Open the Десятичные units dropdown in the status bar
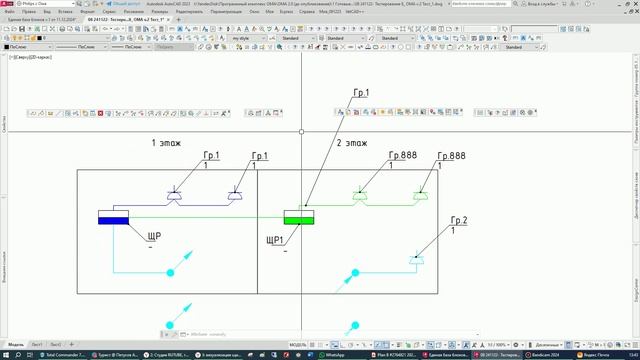The width and height of the screenshot is (640, 360). point(549,345)
